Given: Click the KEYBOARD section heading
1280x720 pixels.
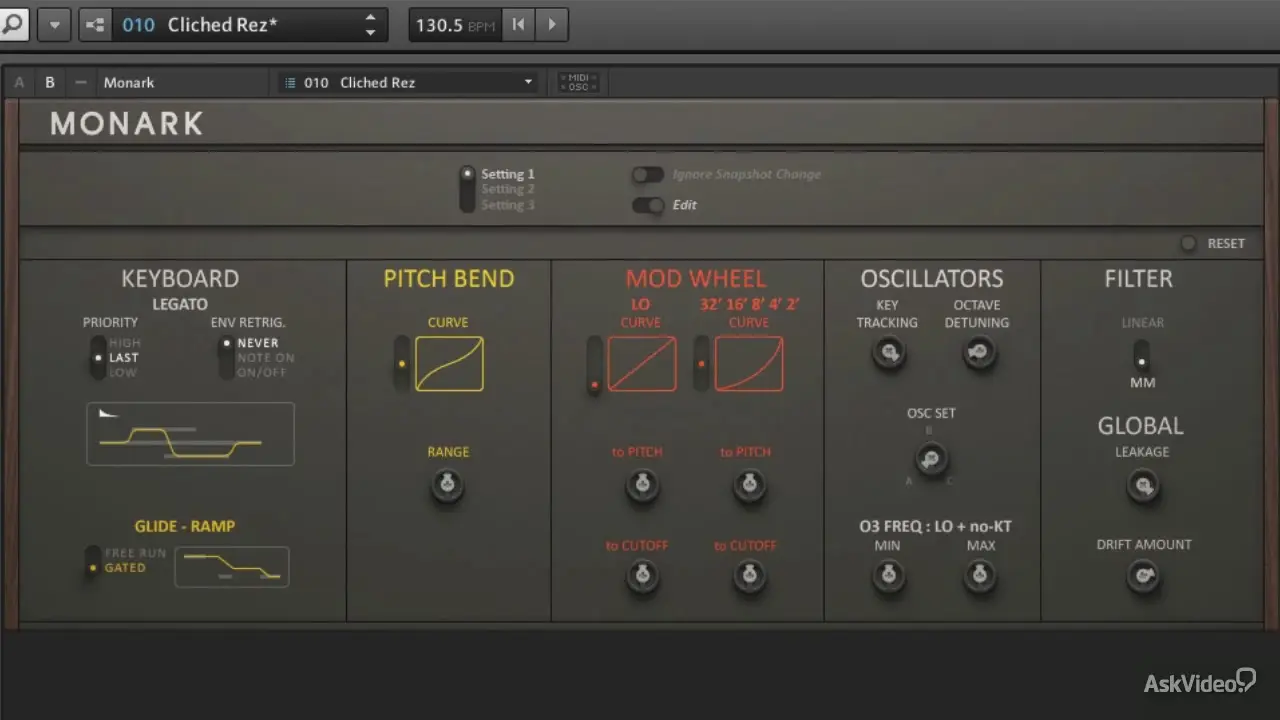Looking at the screenshot, I should (x=180, y=279).
